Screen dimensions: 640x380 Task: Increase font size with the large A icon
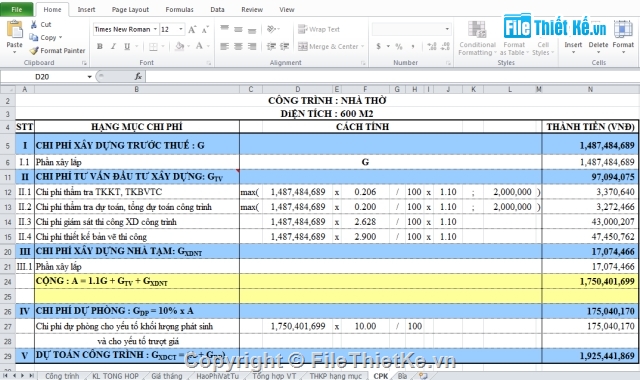[x=192, y=29]
